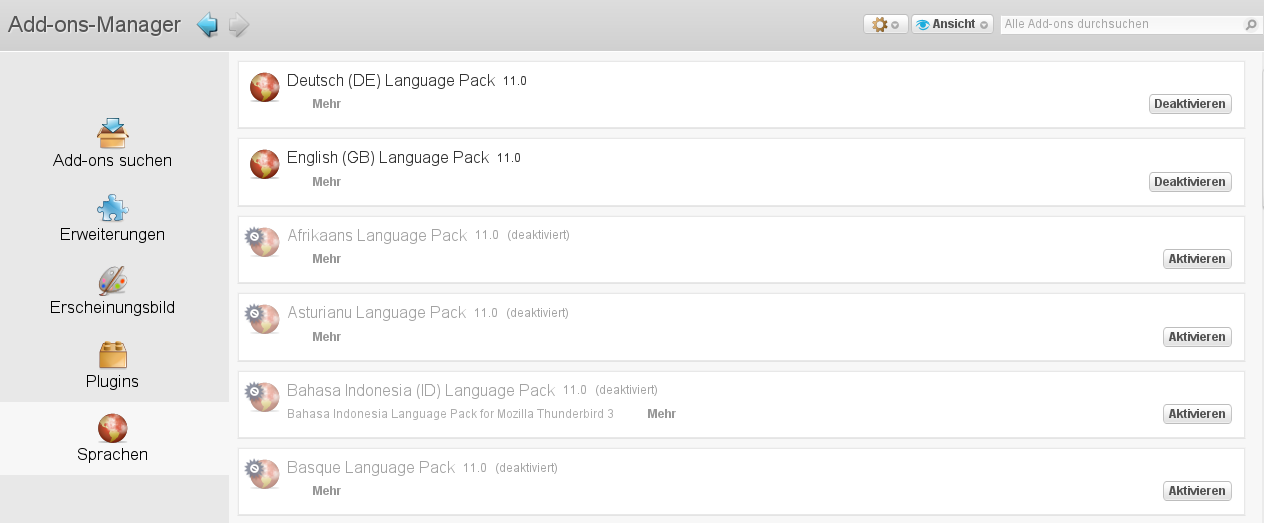Click the Deutsch (DE) Language Pack globe icon
The width and height of the screenshot is (1264, 523).
click(x=264, y=87)
